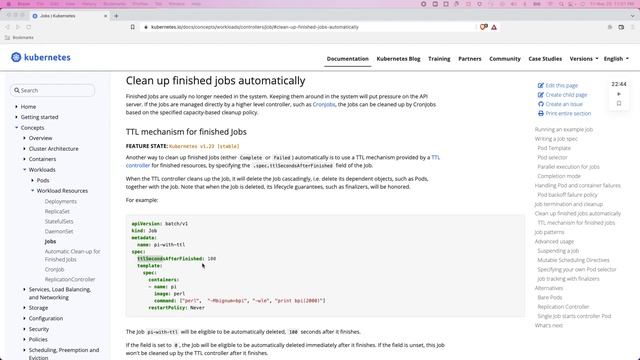
Task: Open Automatic Clean-up for Finished Jobs
Action: (x=72, y=256)
